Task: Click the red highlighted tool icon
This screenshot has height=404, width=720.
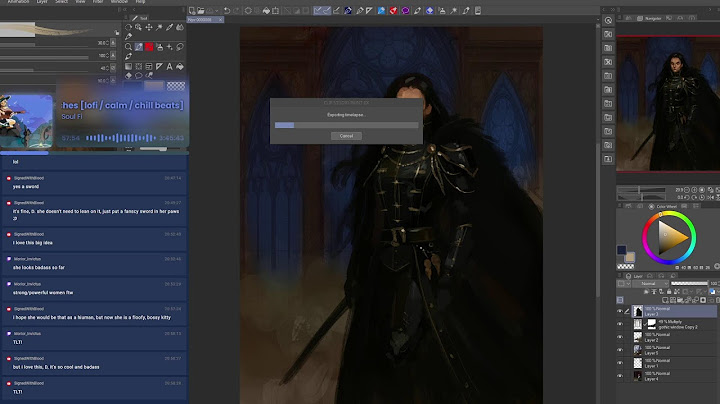Action: pyautogui.click(x=149, y=47)
